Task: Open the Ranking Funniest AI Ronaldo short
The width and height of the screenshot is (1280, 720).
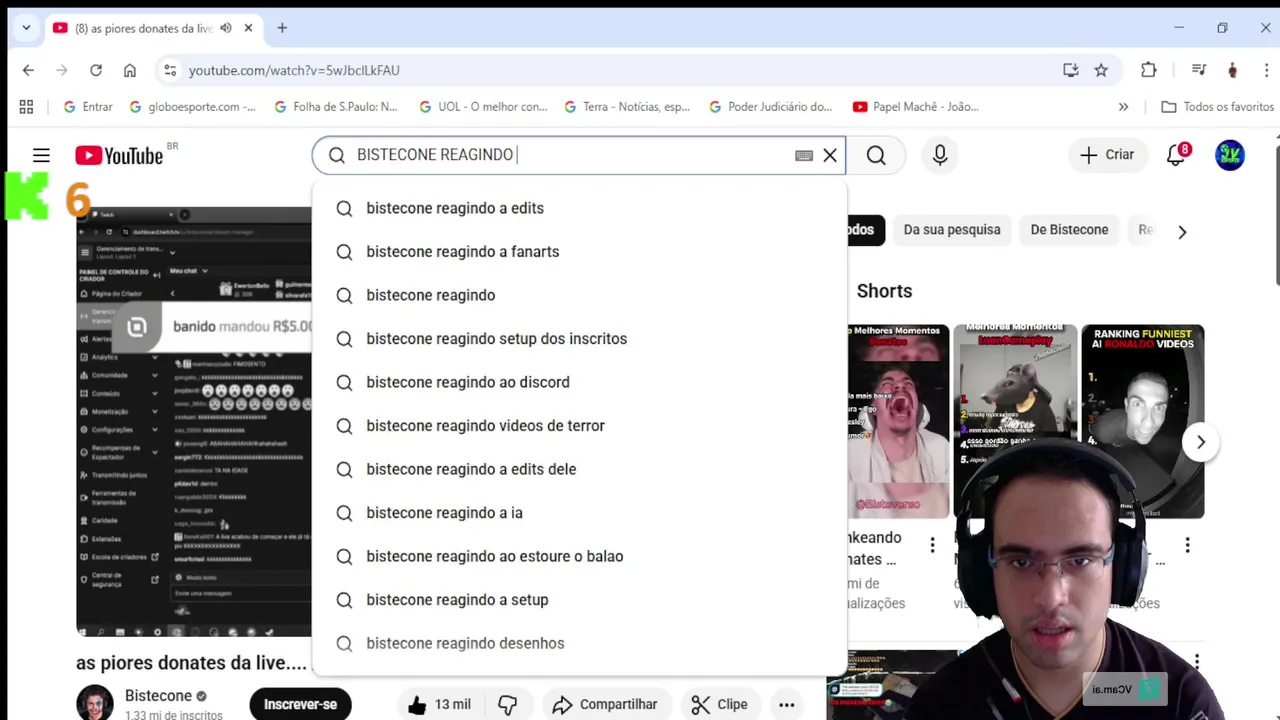Action: point(1143,421)
